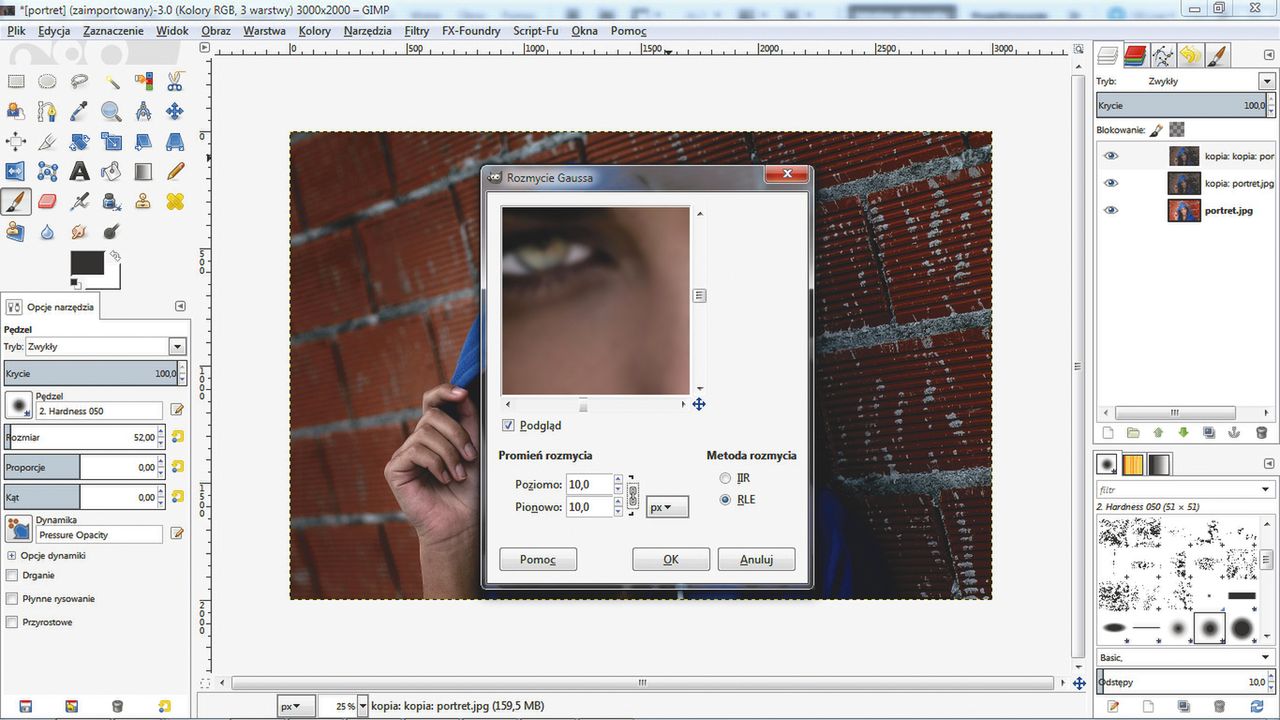Select the Fuzzy Select magic wand tool
The width and height of the screenshot is (1280, 720).
(111, 81)
